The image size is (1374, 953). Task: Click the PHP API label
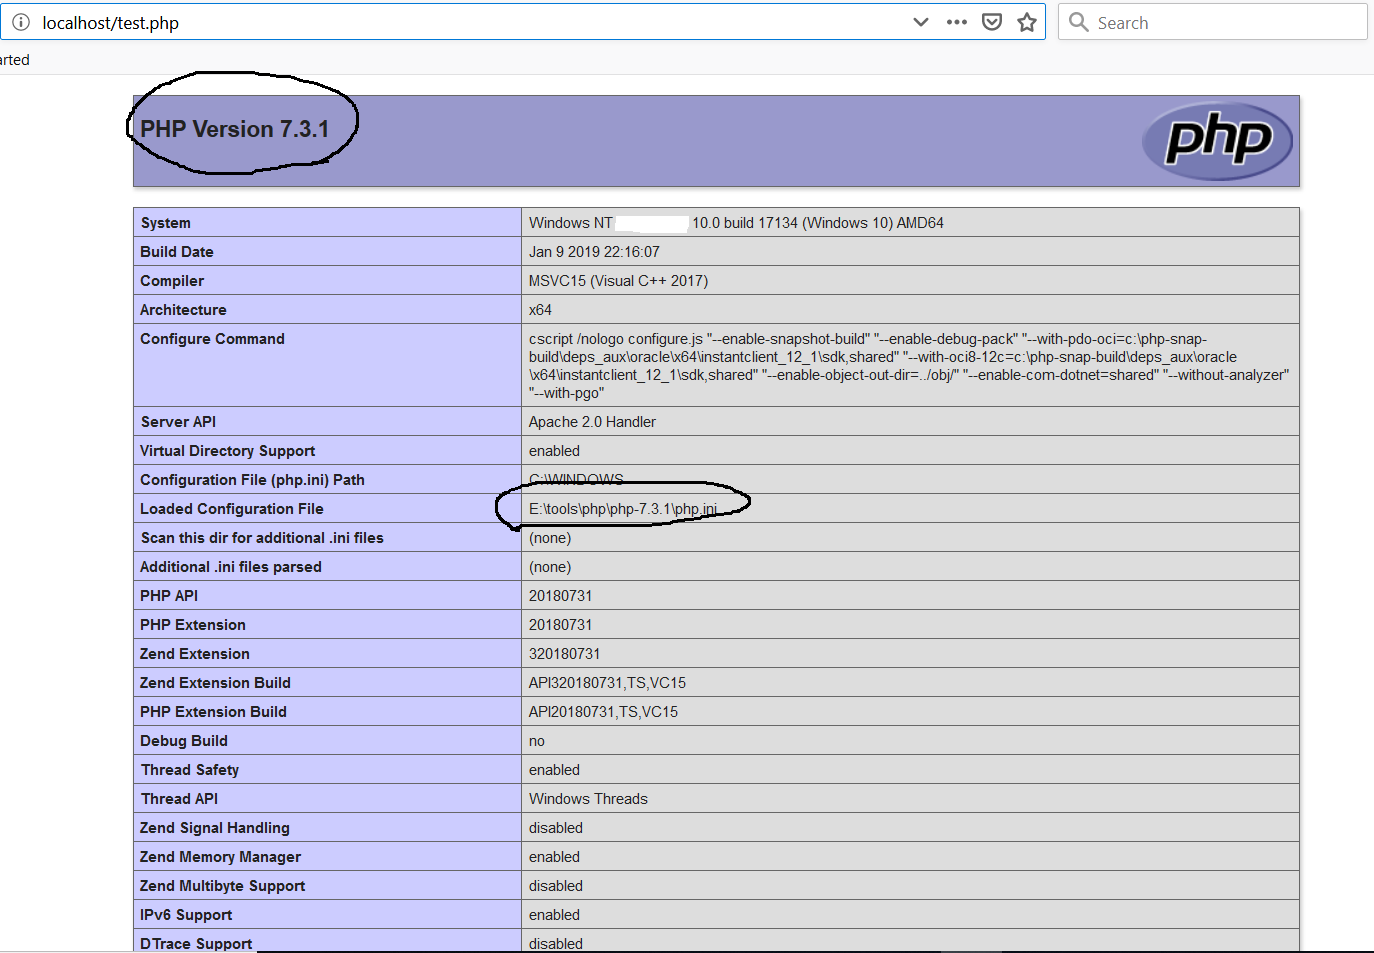coord(169,596)
